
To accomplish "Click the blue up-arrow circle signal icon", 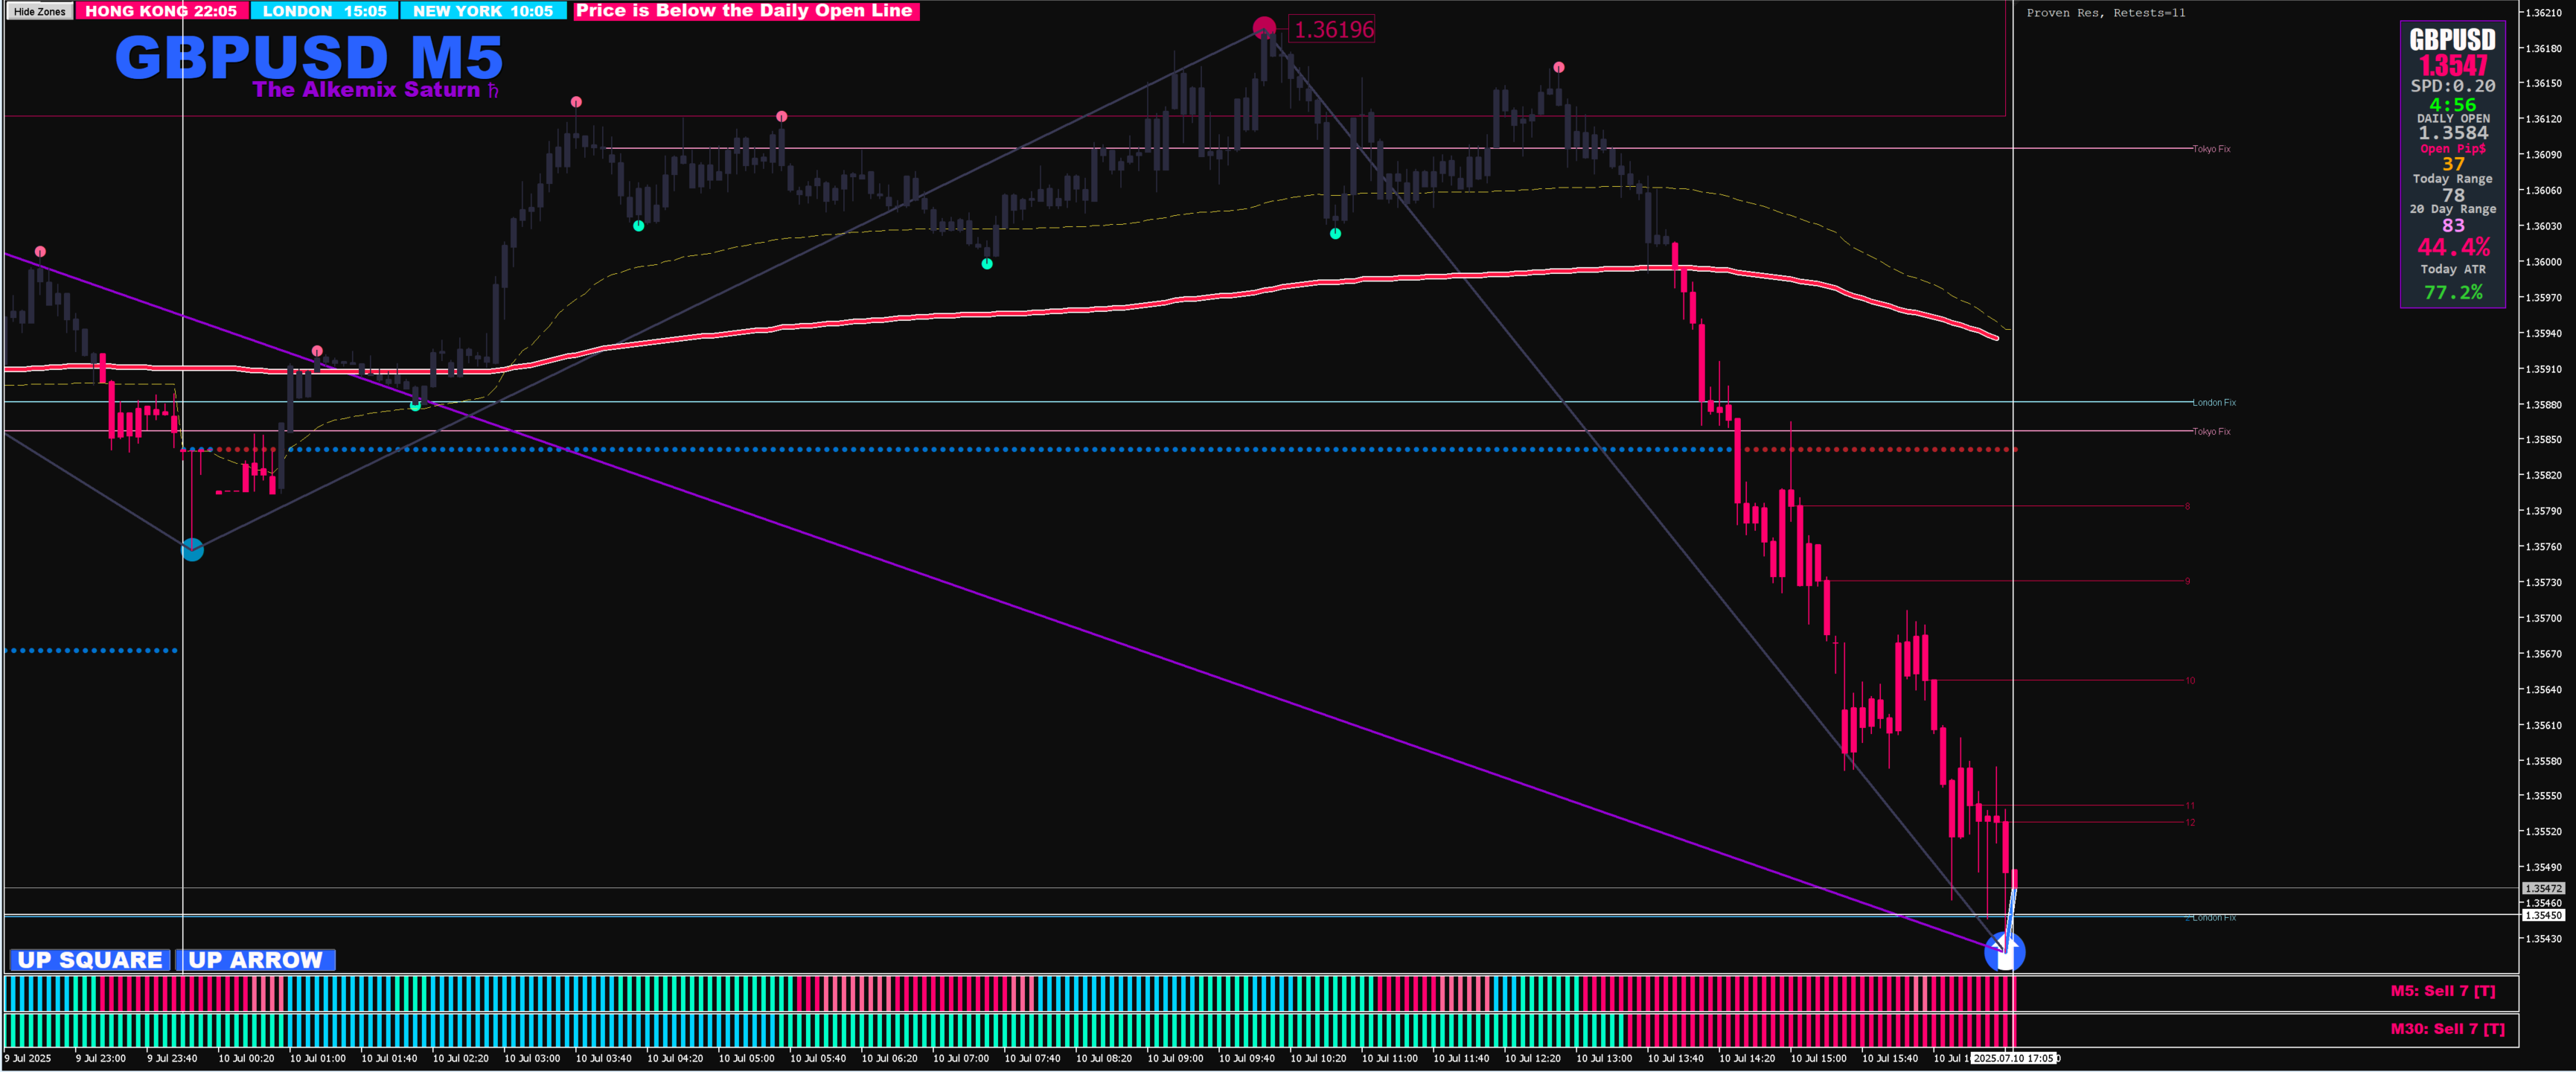I will click(x=2004, y=951).
